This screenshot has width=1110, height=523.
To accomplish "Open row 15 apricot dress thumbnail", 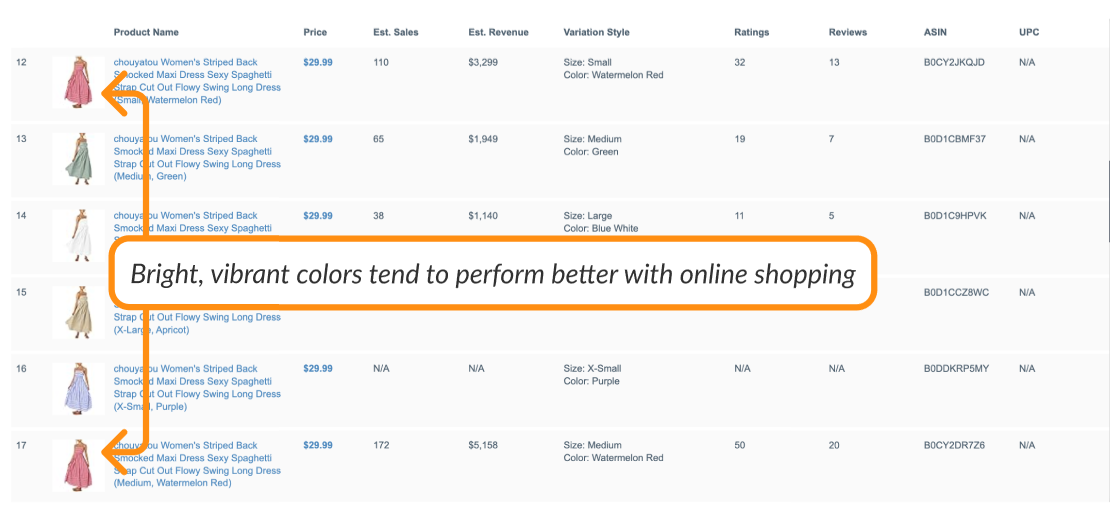I will (x=78, y=312).
